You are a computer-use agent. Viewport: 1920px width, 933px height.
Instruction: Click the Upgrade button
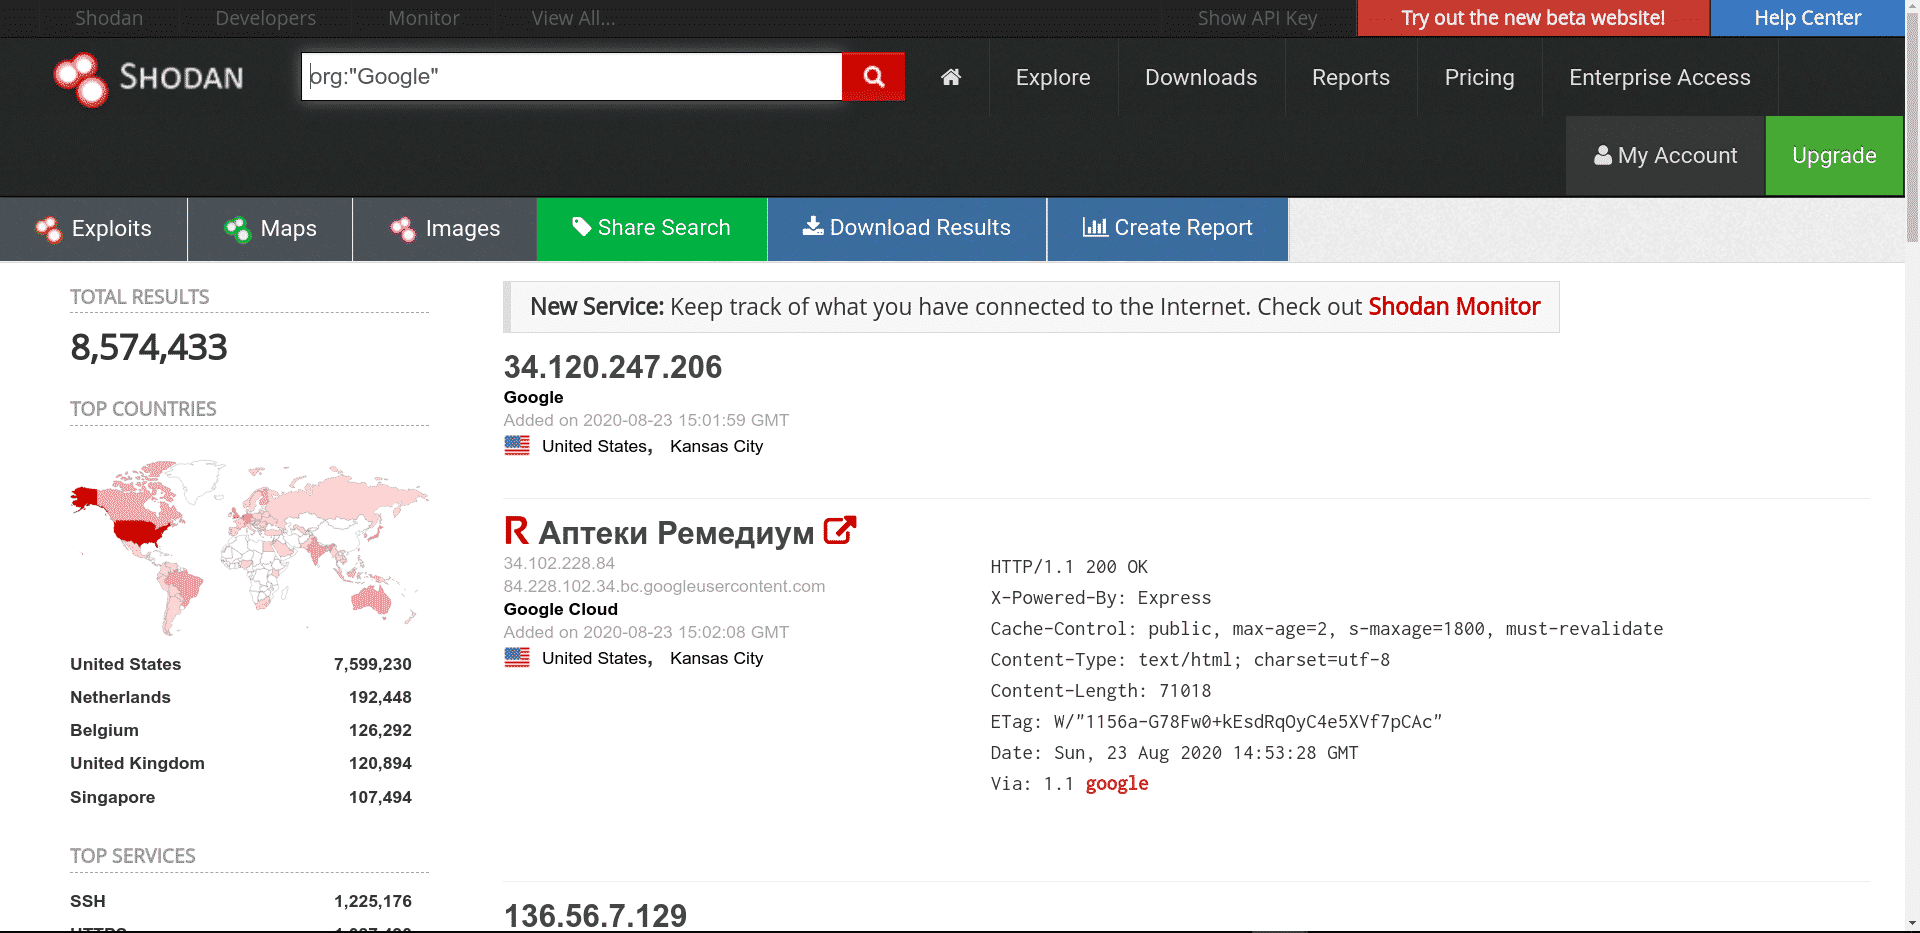1834,155
